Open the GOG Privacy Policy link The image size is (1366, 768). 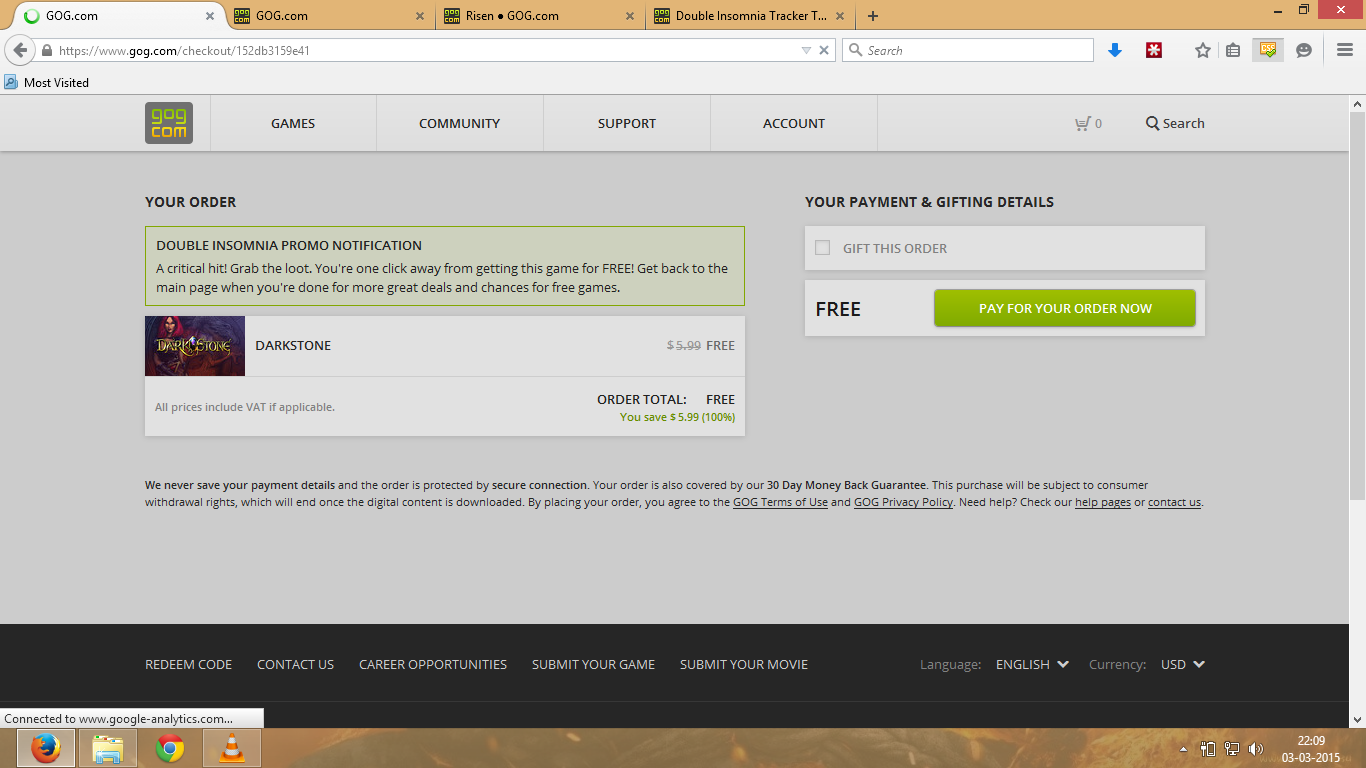[x=903, y=502]
